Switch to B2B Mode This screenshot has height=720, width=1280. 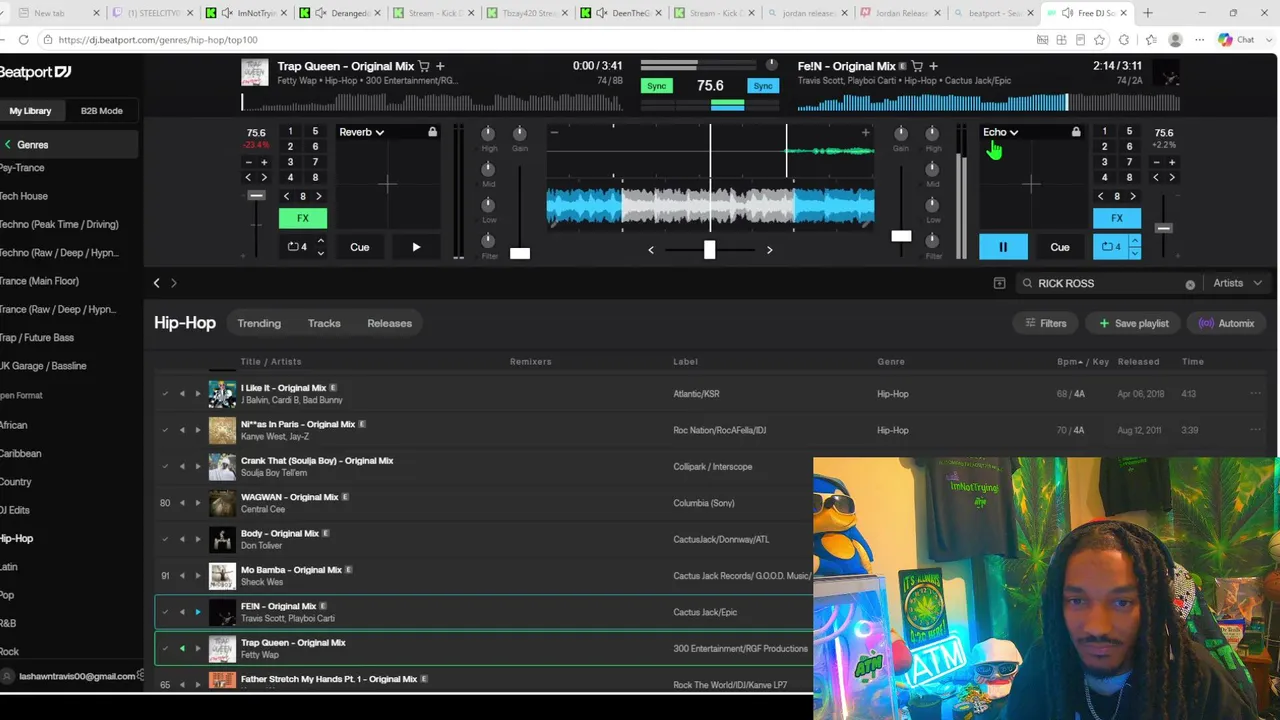click(x=102, y=111)
